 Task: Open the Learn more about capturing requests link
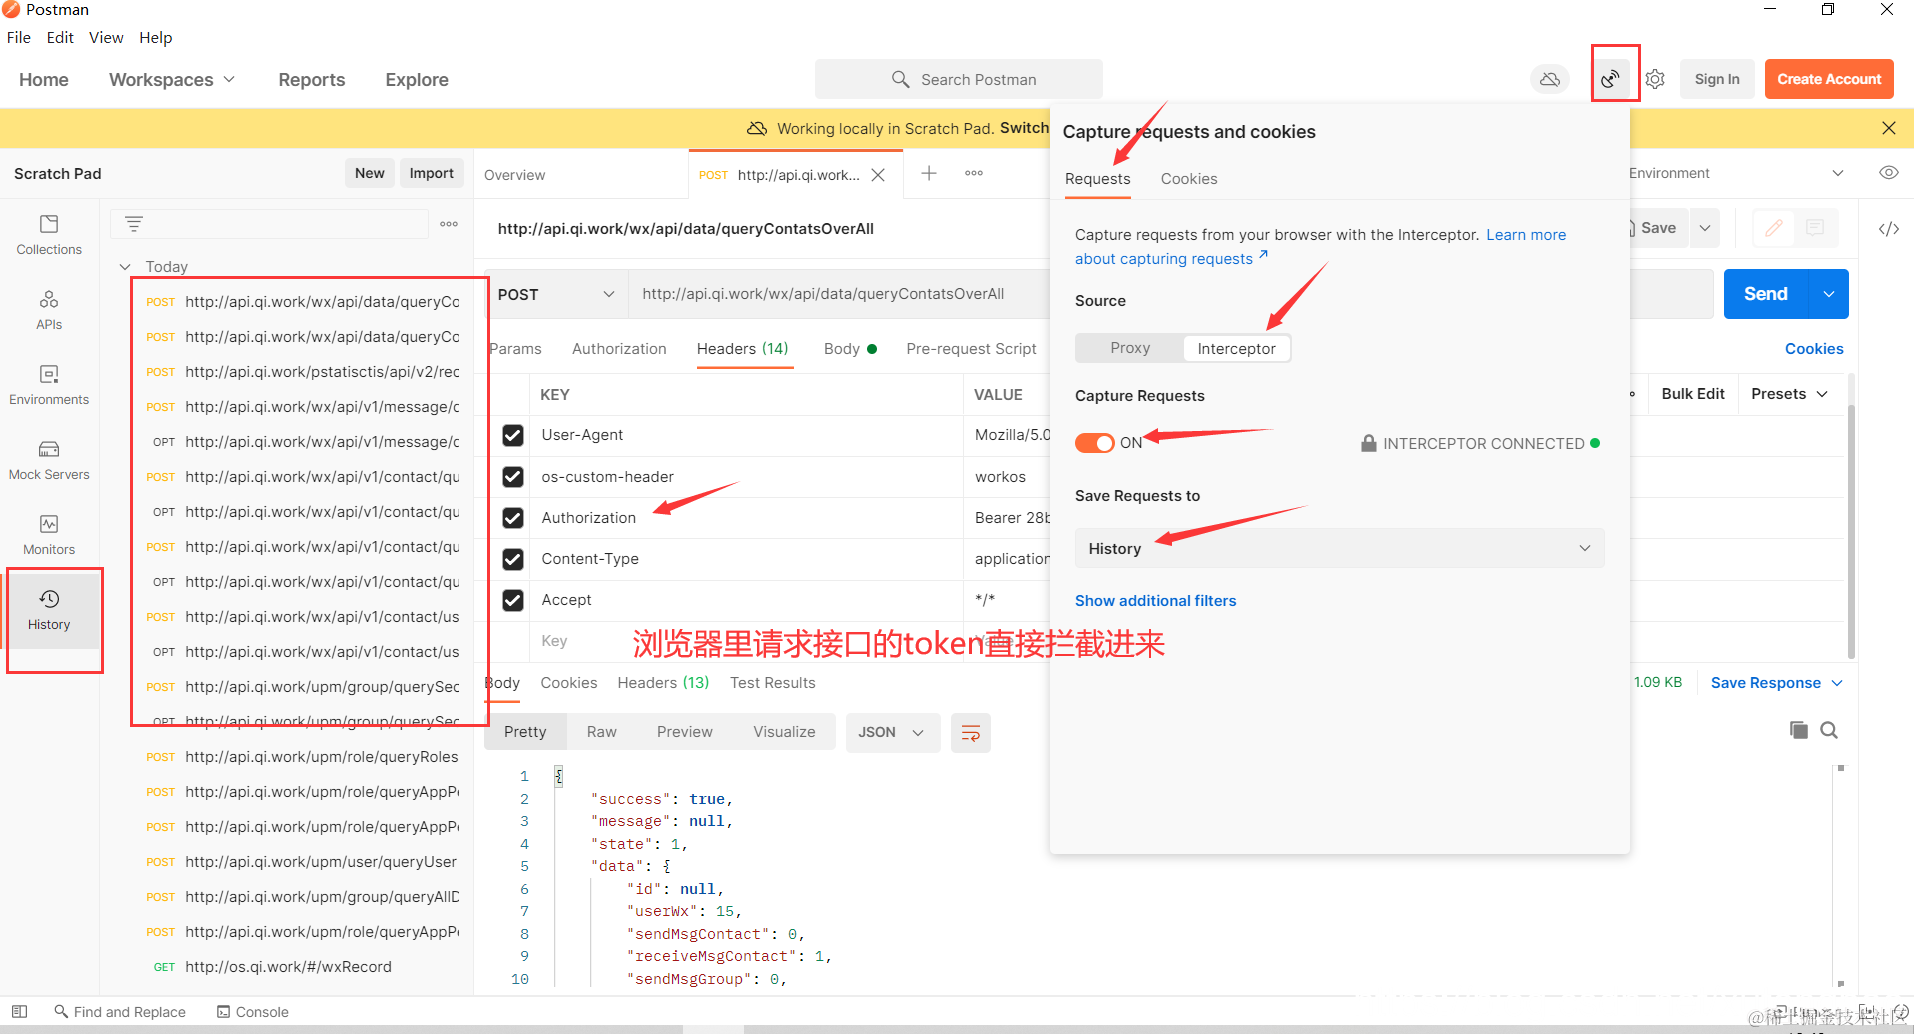[x=1321, y=247]
